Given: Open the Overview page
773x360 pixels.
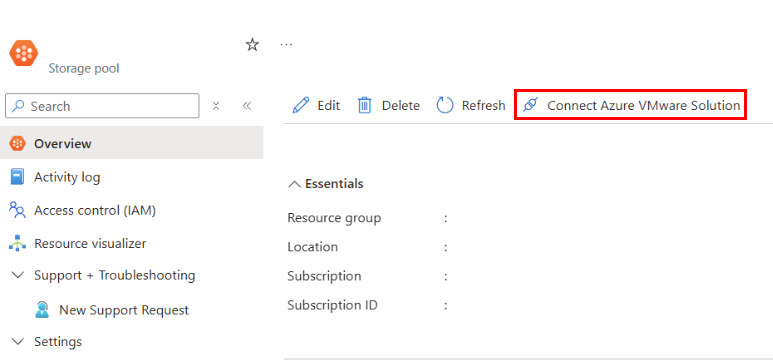Looking at the screenshot, I should 132,144.
